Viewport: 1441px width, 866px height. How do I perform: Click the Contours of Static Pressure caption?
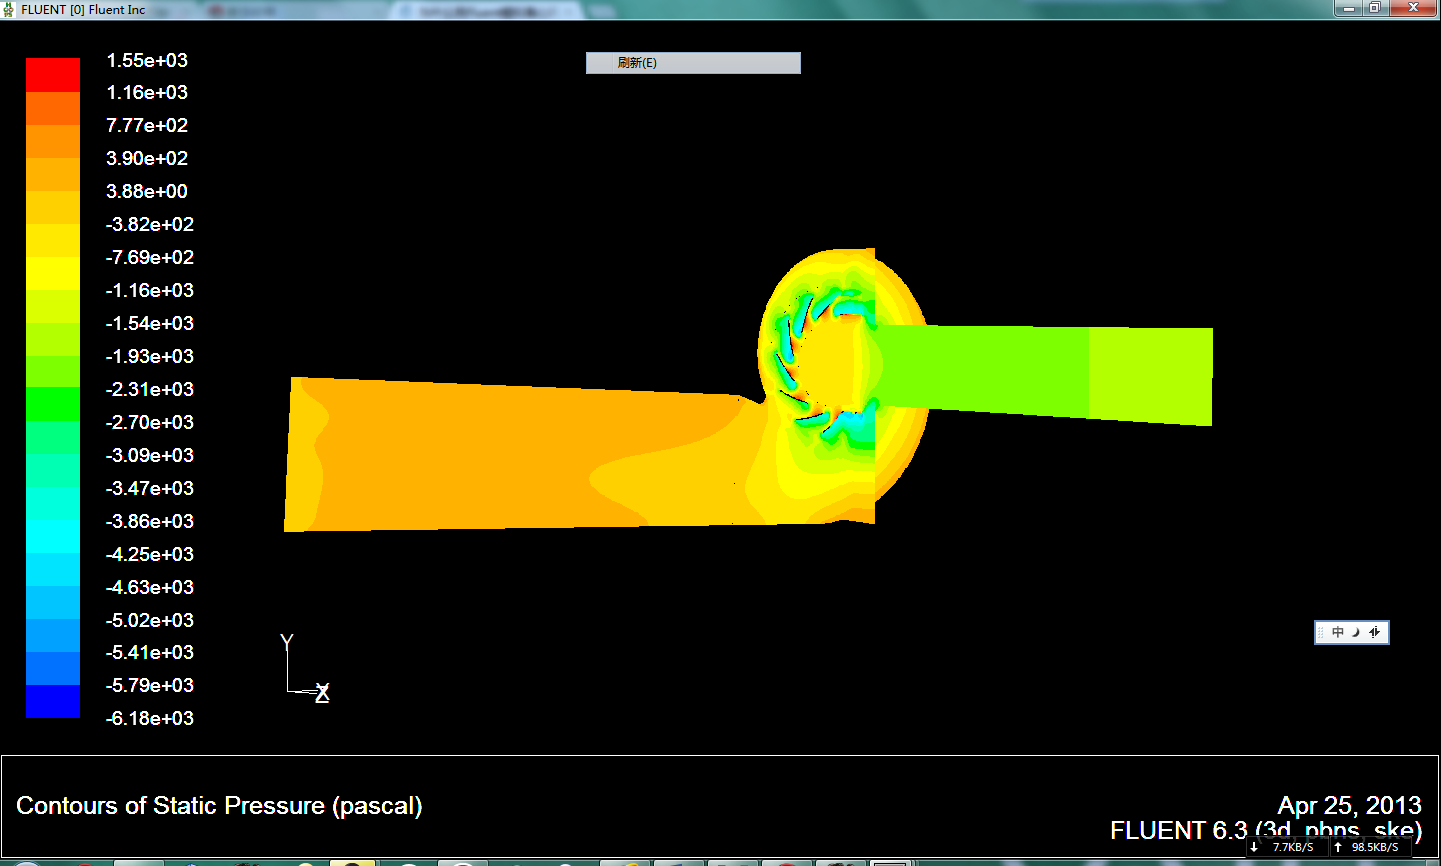[x=219, y=806]
